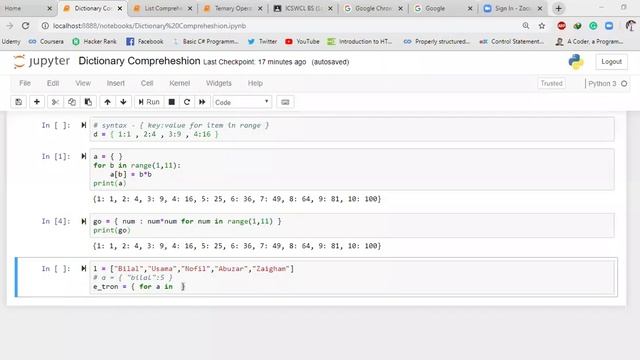640x360 pixels.
Task: Open the View menu
Action: click(x=83, y=83)
